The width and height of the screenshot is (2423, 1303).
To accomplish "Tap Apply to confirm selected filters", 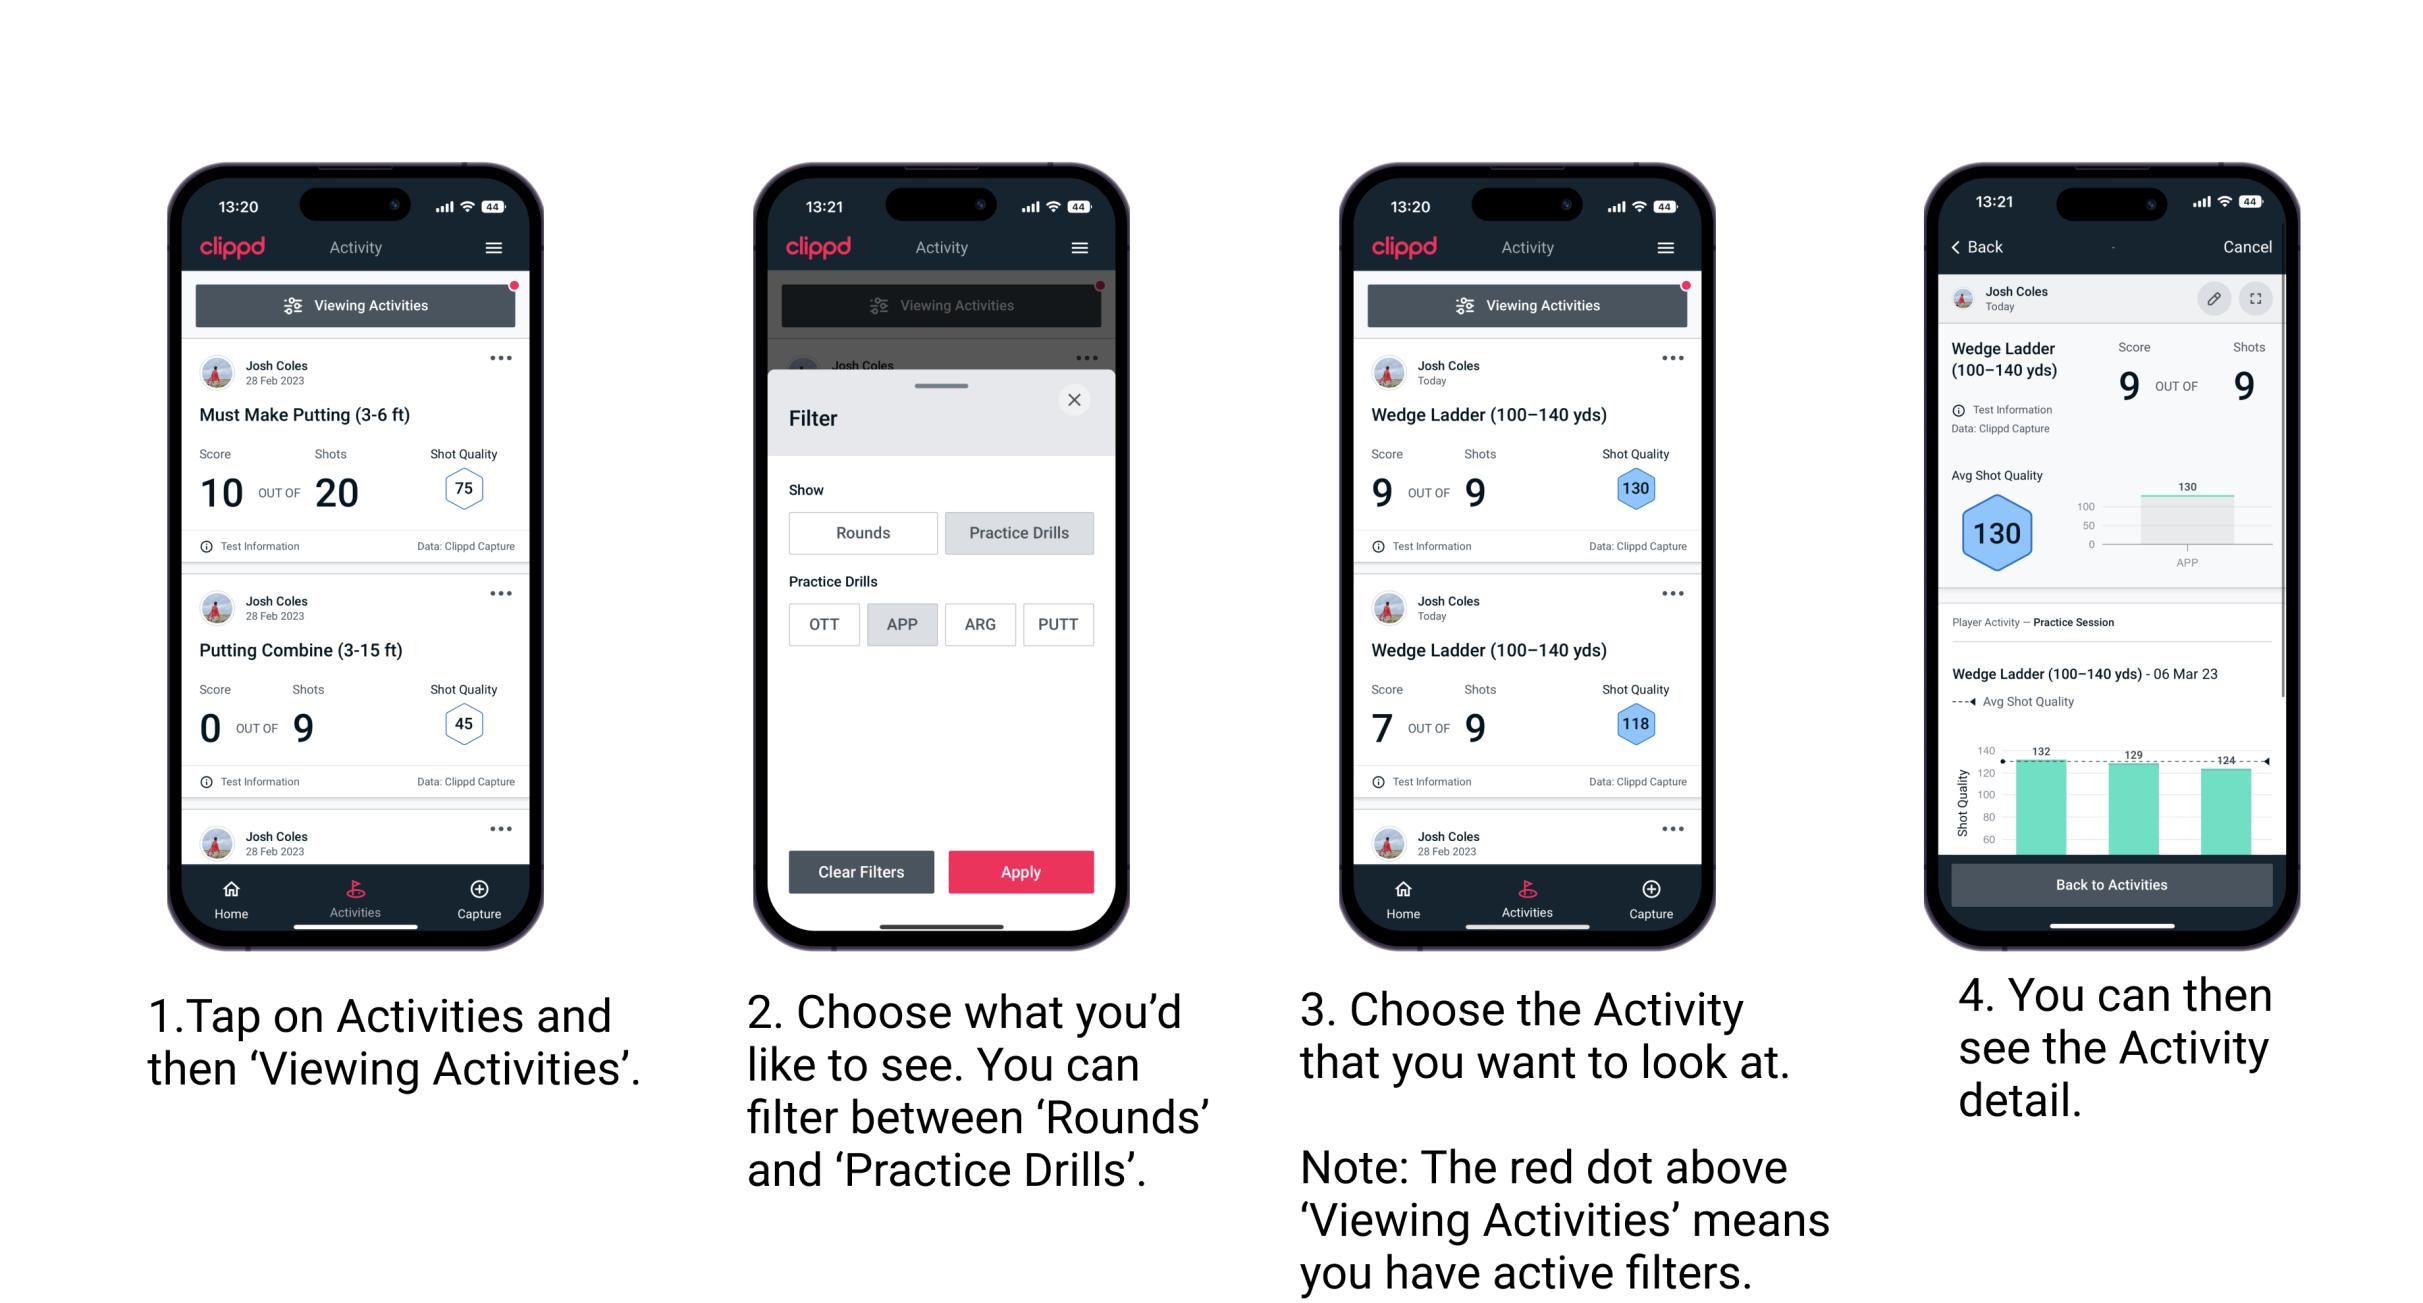I will point(1021,870).
